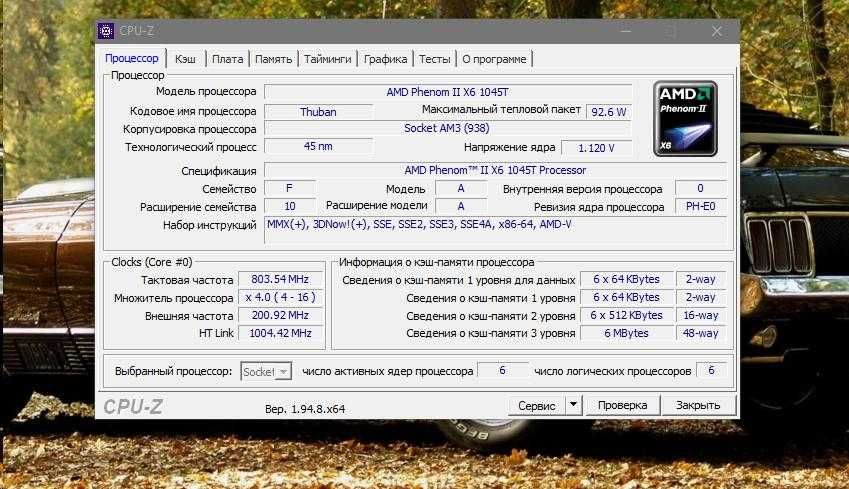Expand the Выбранный процессор Socket combo box
Screen dimensions: 849x489
coord(266,371)
